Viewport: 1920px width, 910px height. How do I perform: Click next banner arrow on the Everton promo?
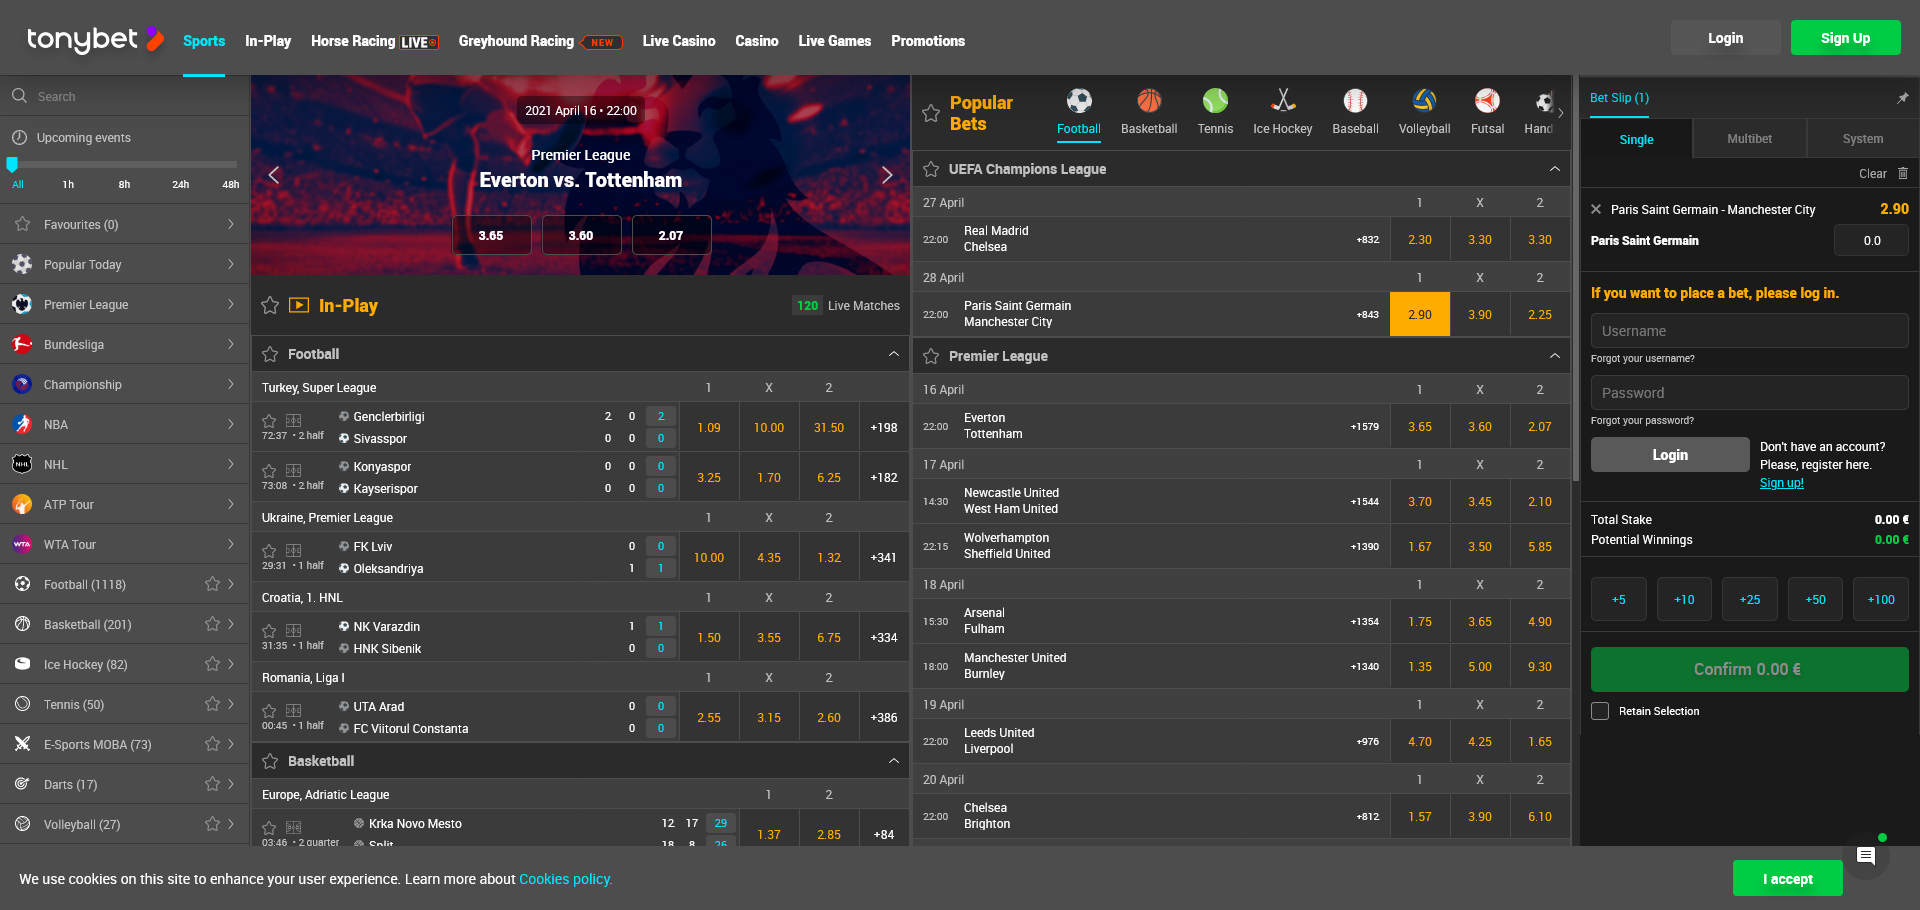pyautogui.click(x=886, y=175)
